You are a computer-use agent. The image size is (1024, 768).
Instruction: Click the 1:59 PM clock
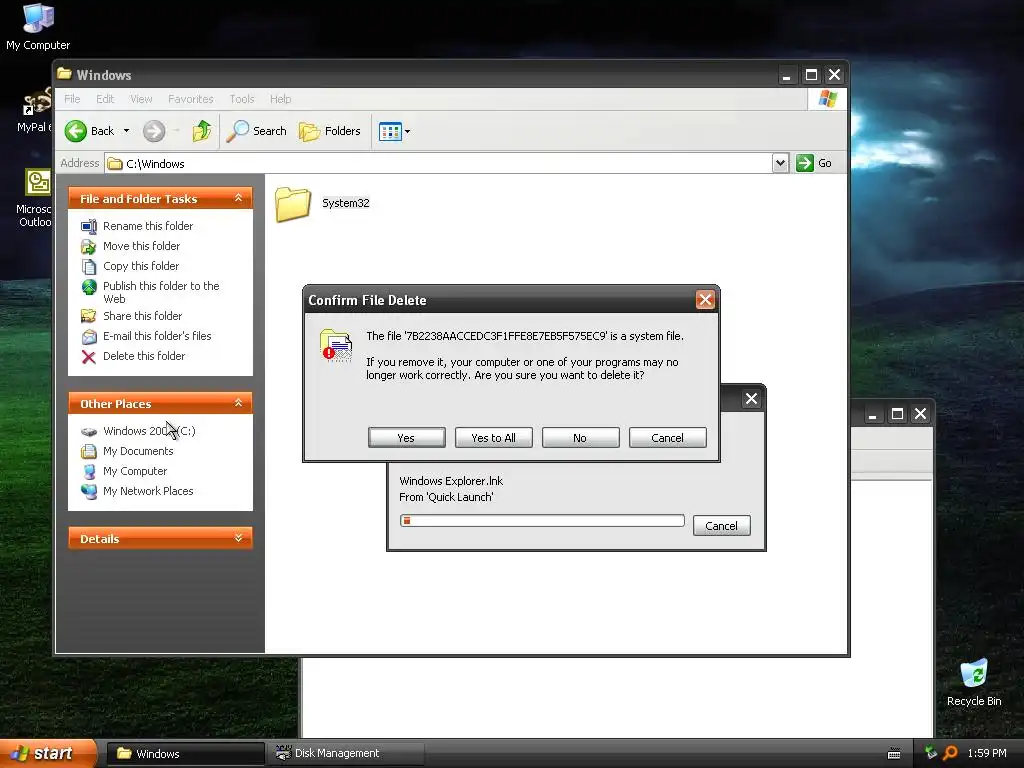pos(987,753)
